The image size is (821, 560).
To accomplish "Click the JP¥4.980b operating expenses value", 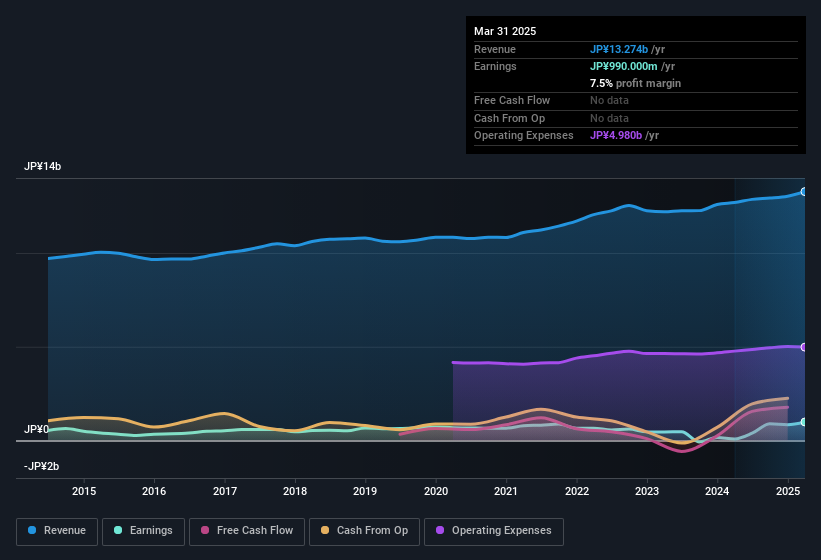I will (x=616, y=136).
